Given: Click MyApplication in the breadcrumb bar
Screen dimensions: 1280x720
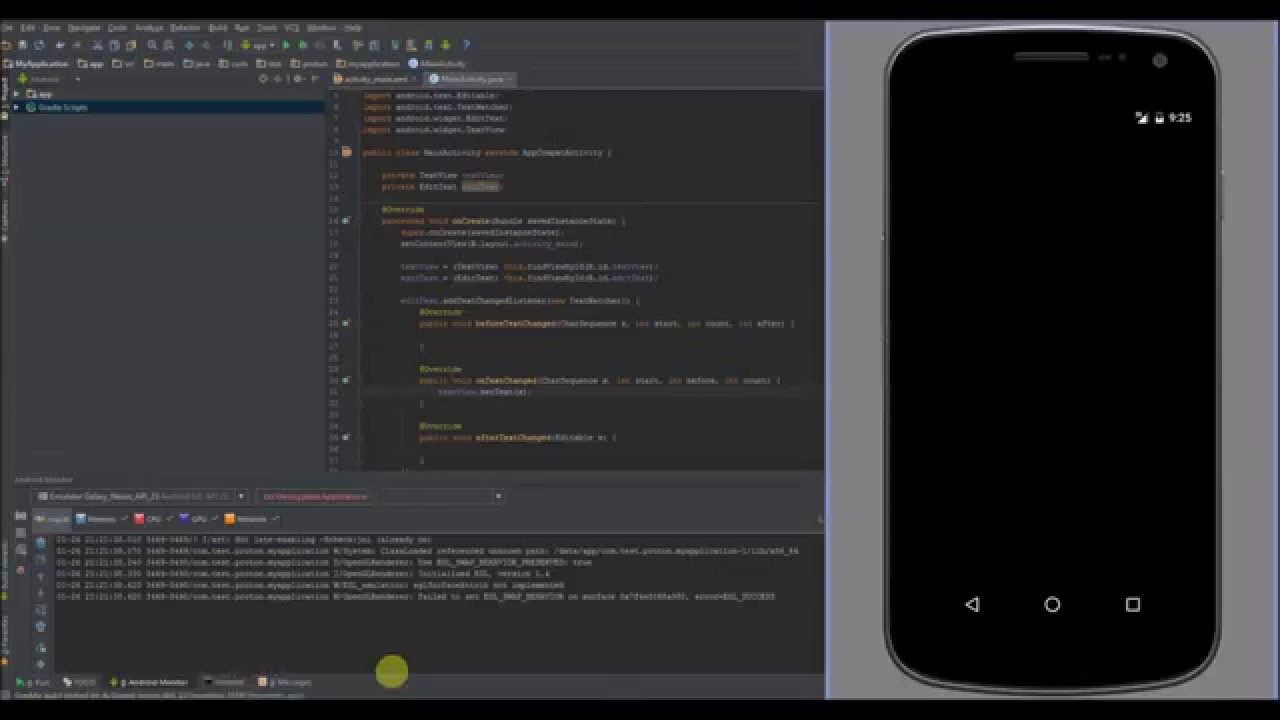Looking at the screenshot, I should tap(36, 64).
